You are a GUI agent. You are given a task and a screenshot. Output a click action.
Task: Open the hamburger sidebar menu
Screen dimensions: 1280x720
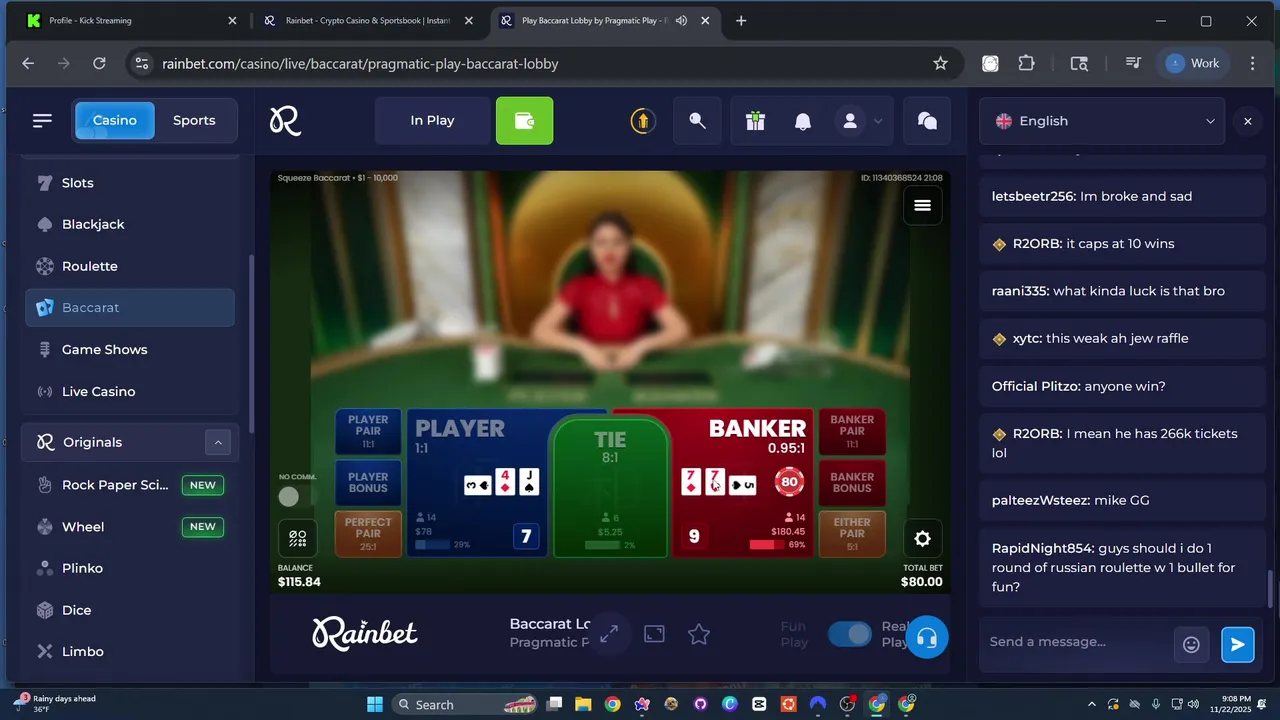click(x=42, y=120)
